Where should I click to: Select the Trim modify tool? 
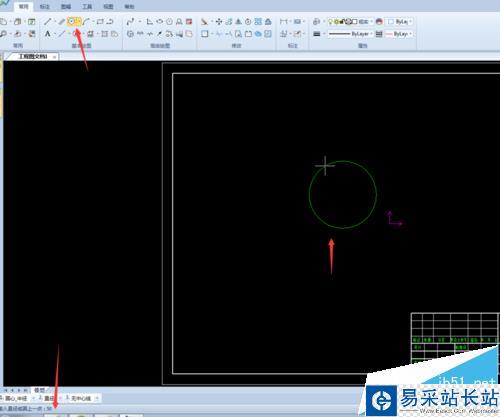coord(219,34)
